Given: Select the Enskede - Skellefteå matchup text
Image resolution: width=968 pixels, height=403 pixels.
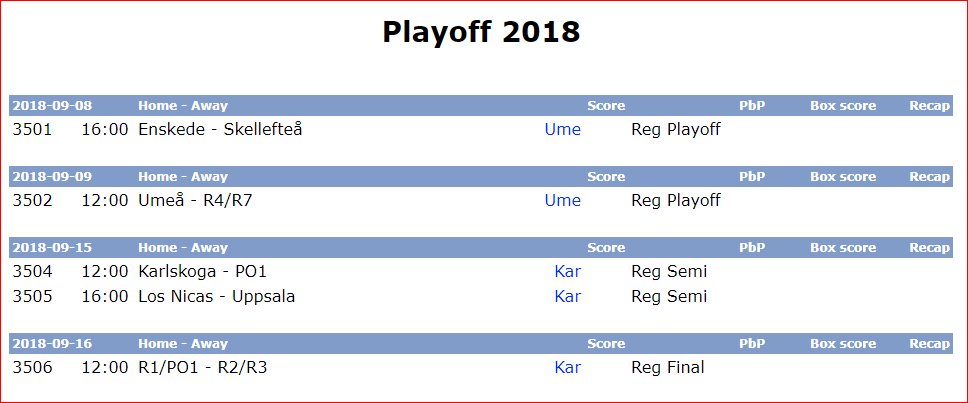Looking at the screenshot, I should point(220,130).
